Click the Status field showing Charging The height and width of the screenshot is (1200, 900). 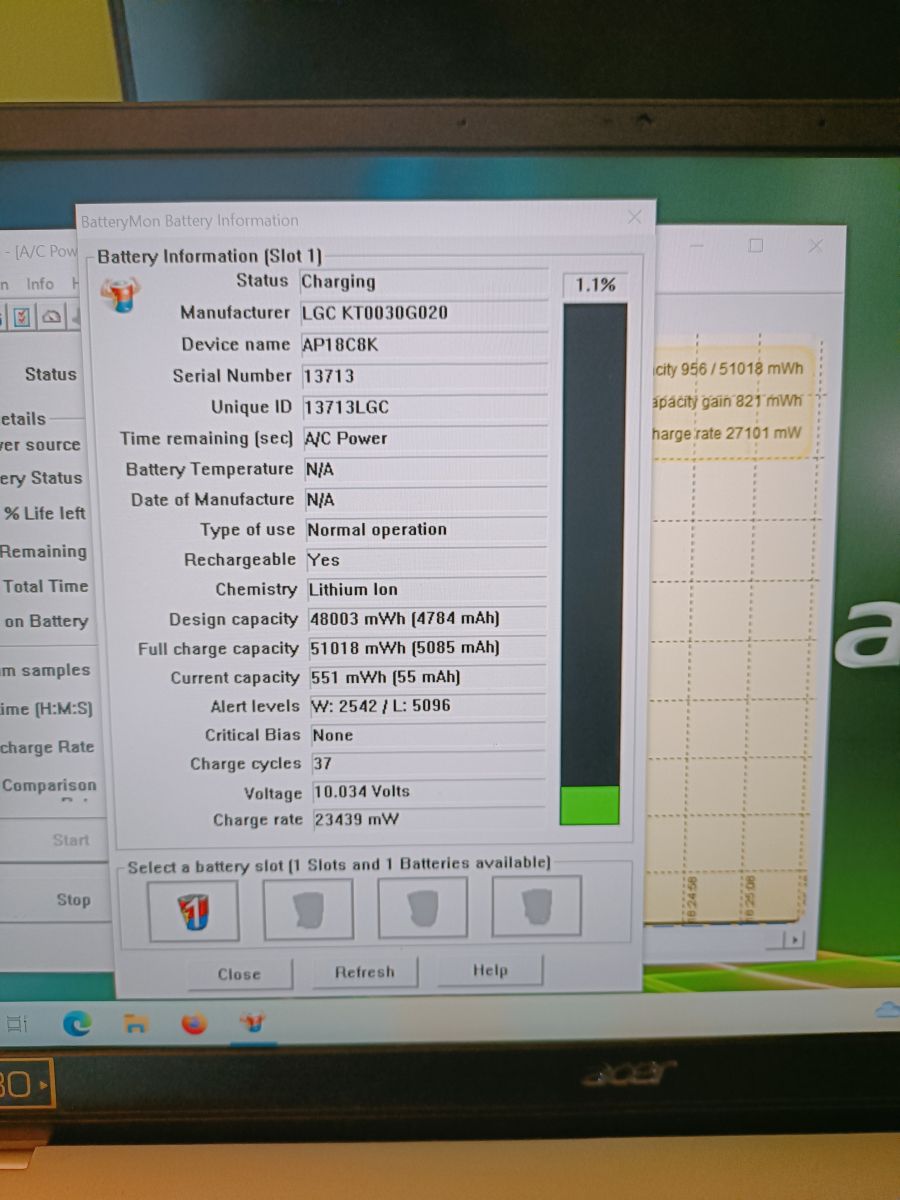coord(425,282)
